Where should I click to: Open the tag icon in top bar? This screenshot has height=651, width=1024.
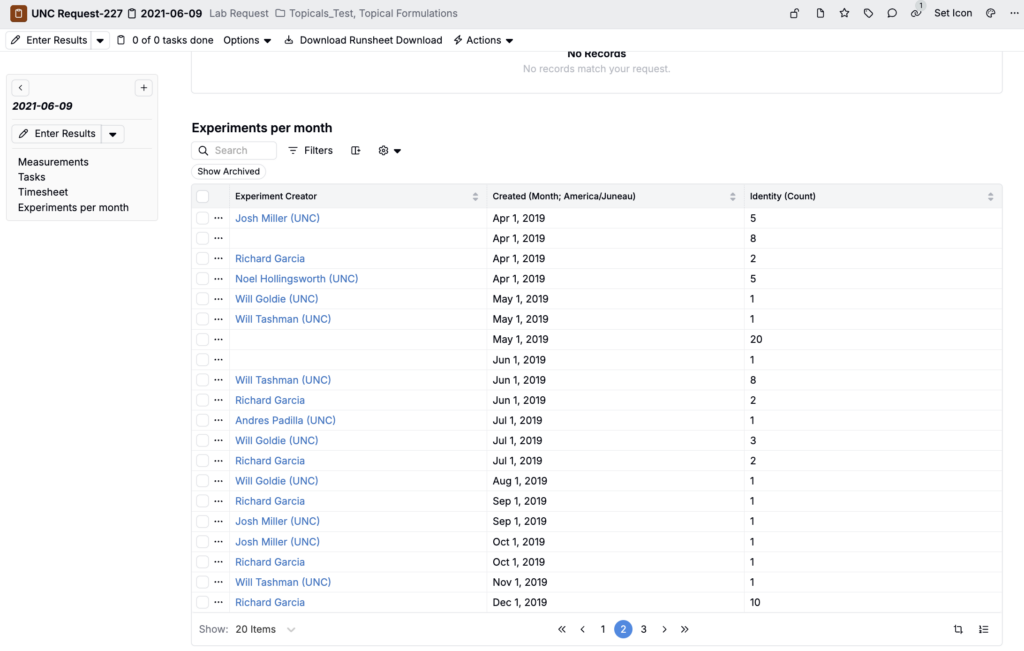[868, 13]
